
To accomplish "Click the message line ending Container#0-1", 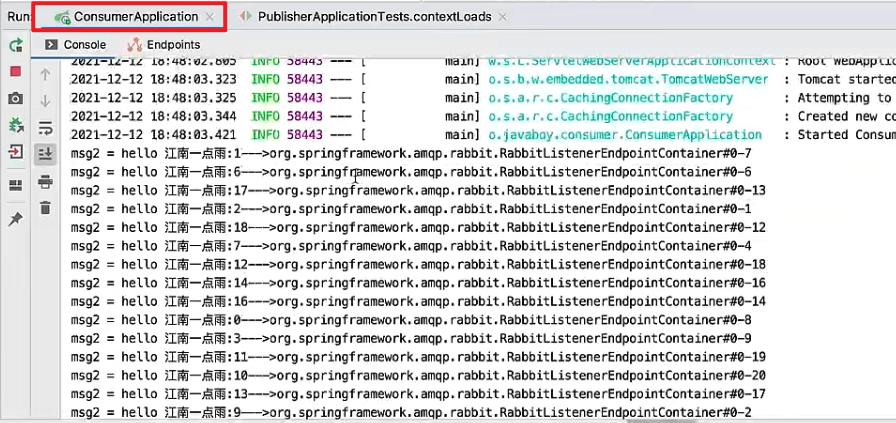I will (x=411, y=209).
